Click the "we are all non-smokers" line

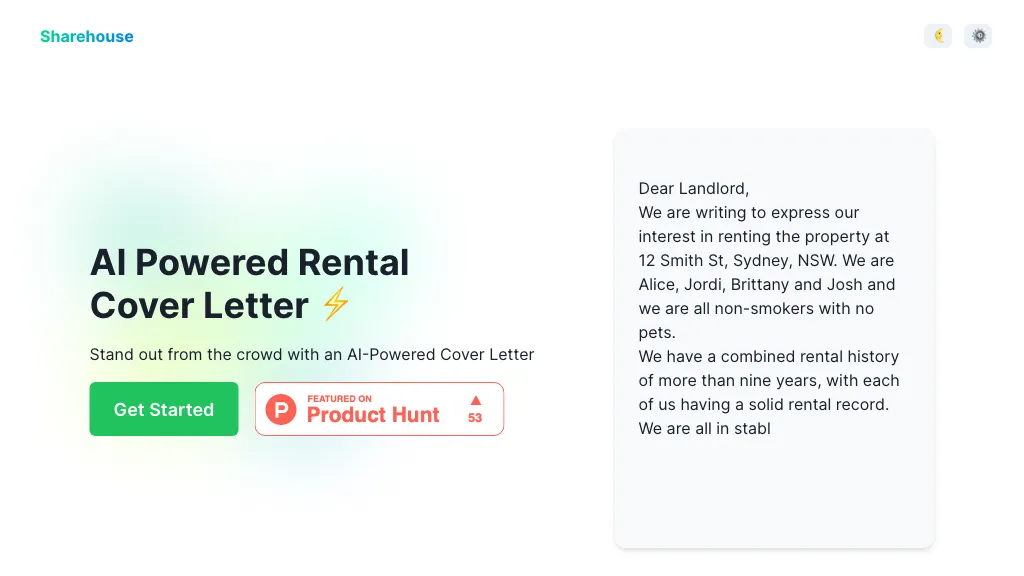point(756,308)
